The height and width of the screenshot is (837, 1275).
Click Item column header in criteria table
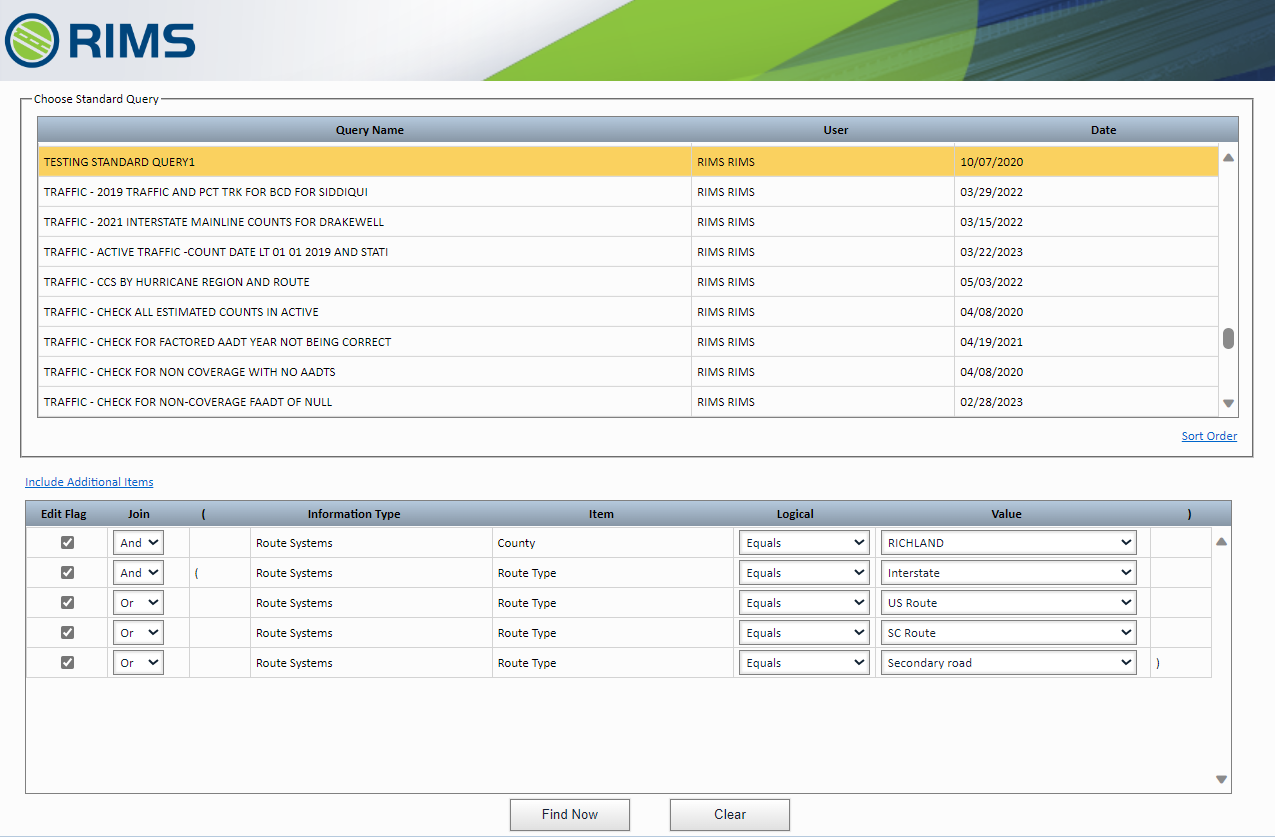(x=601, y=514)
